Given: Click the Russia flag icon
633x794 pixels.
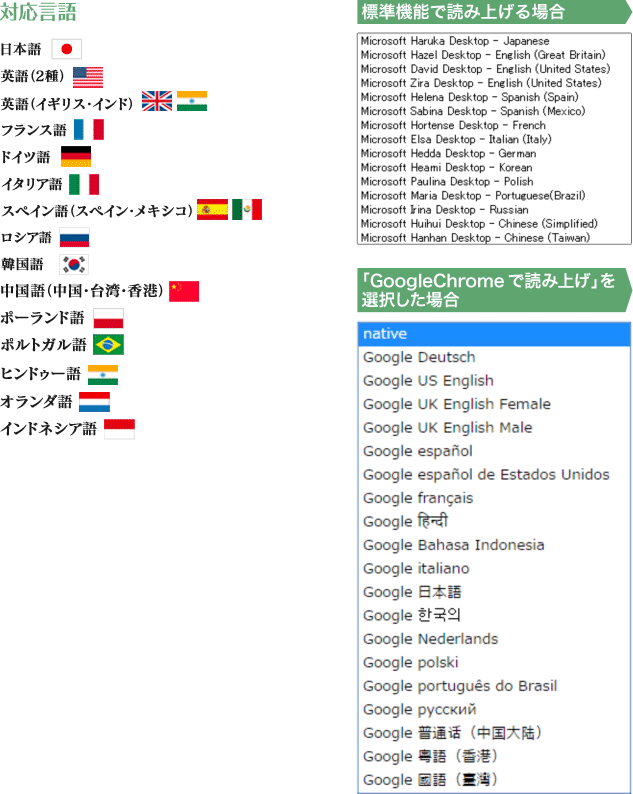Looking at the screenshot, I should 74,237.
